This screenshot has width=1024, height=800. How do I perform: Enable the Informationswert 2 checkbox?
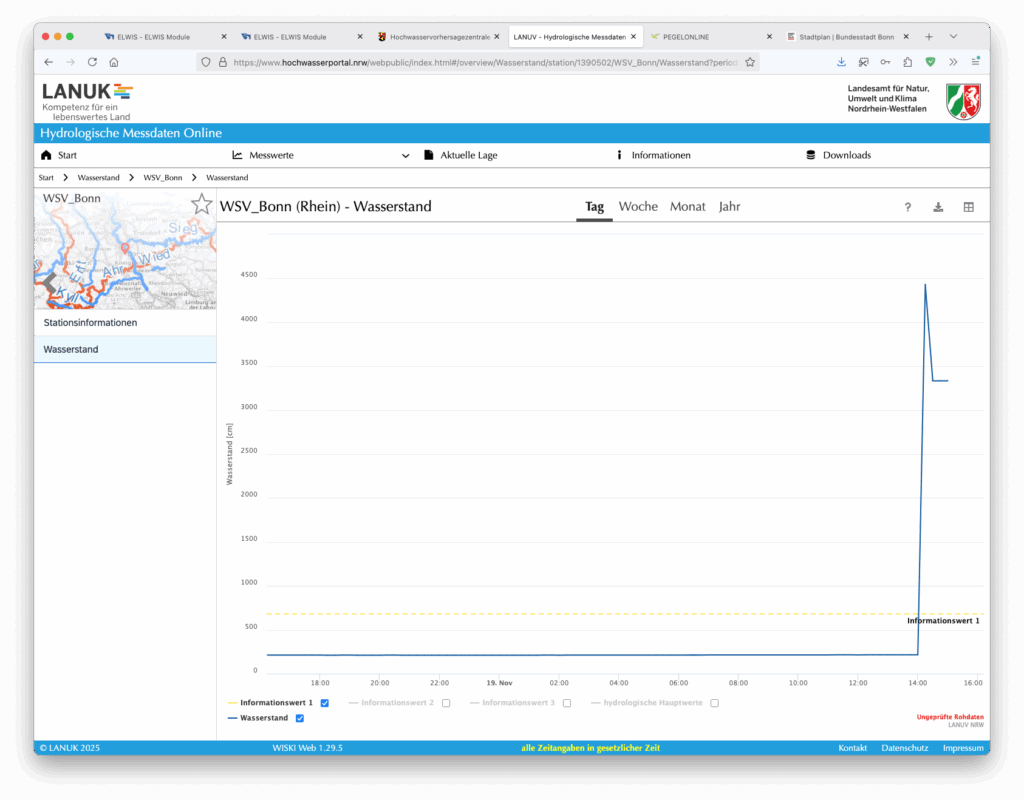[x=446, y=703]
